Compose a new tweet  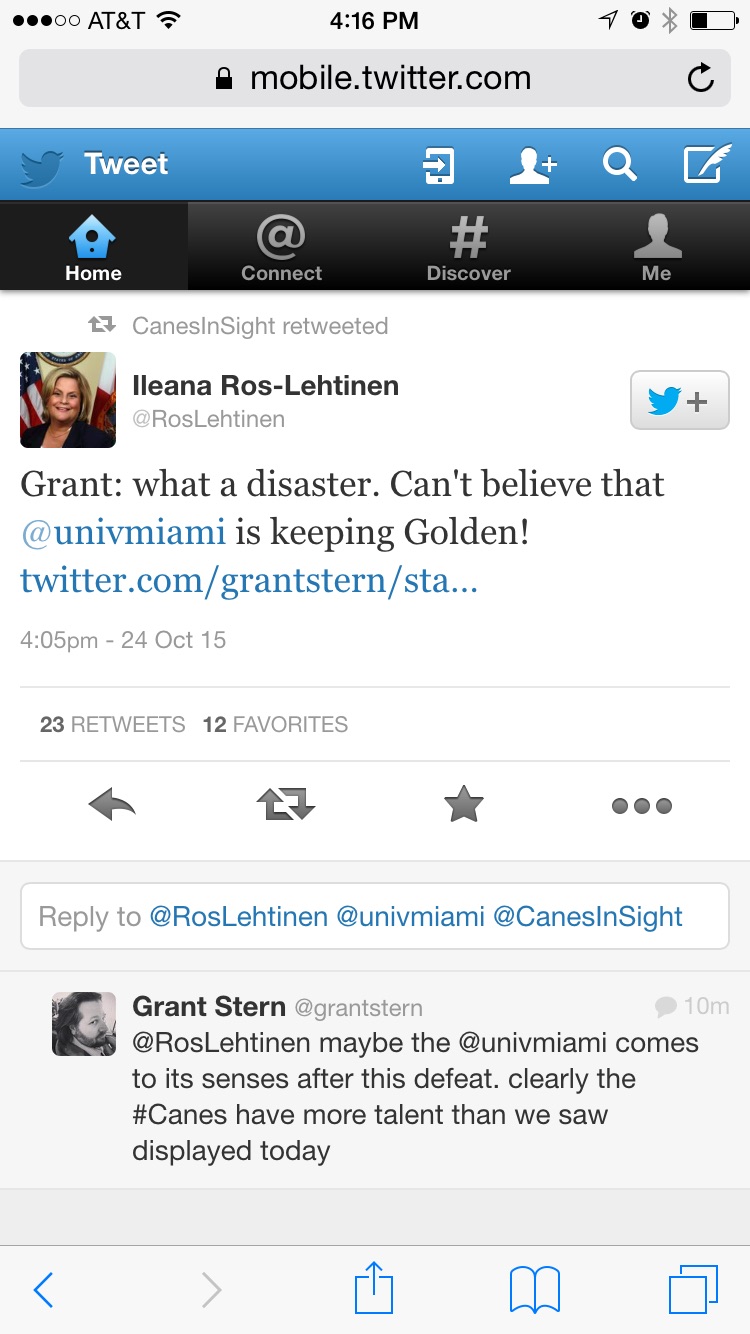pos(707,164)
